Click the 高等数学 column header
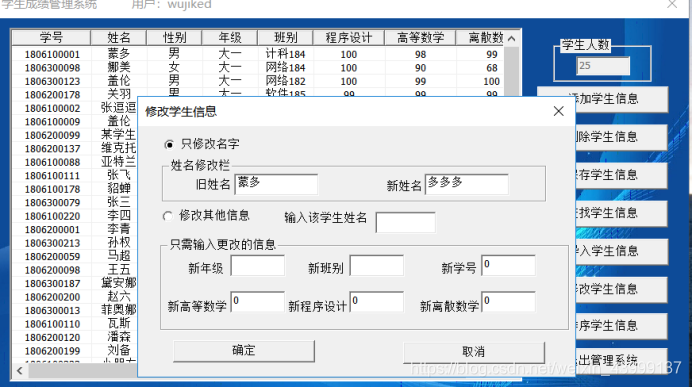The height and width of the screenshot is (387, 692). coord(420,38)
